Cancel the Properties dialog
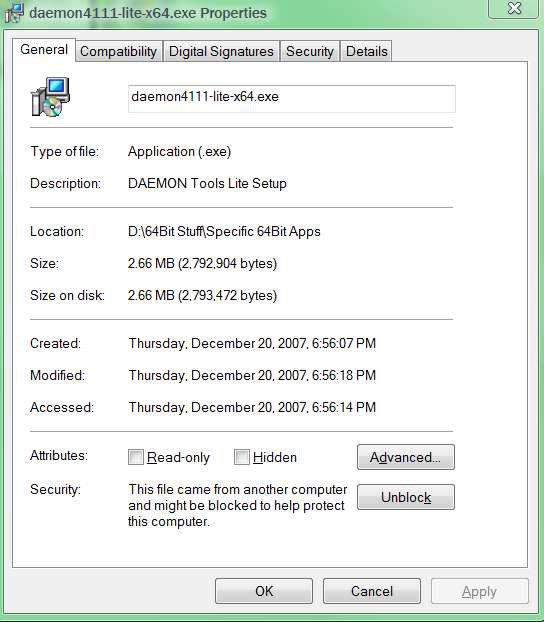This screenshot has width=544, height=622. pos(372,591)
